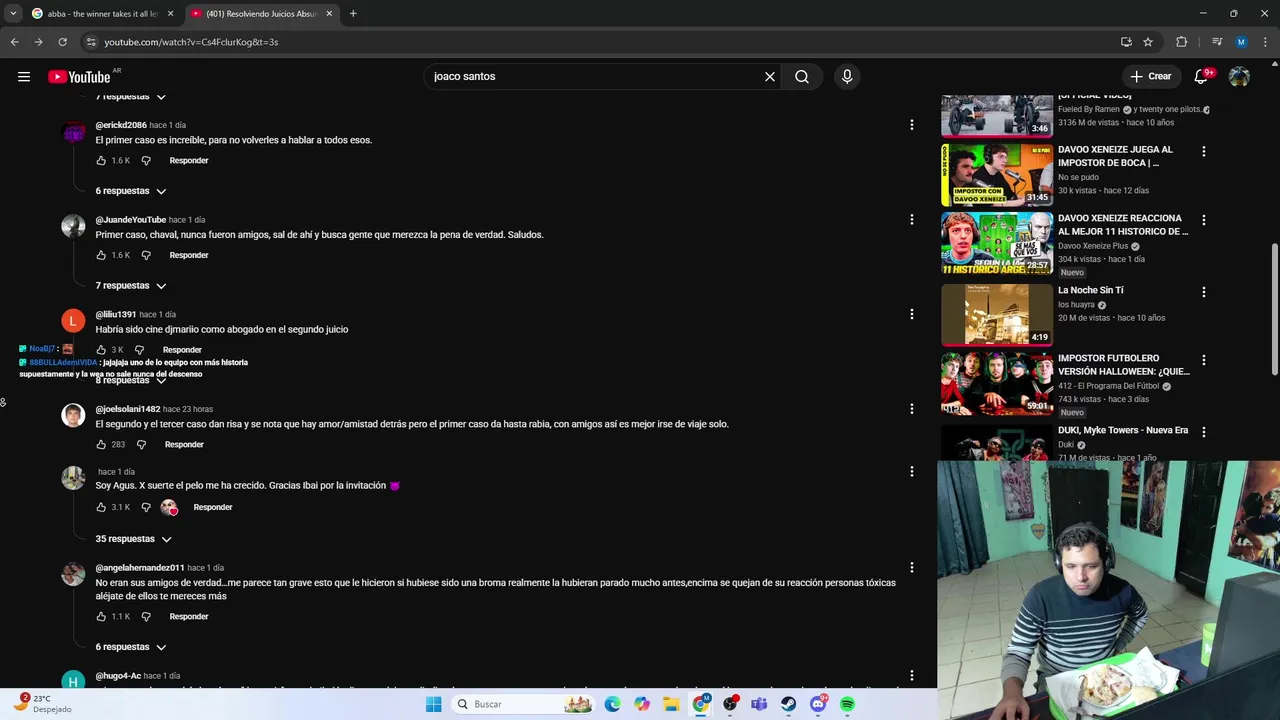1280x720 pixels.
Task: Close the 'abba' browser tab
Action: [170, 14]
